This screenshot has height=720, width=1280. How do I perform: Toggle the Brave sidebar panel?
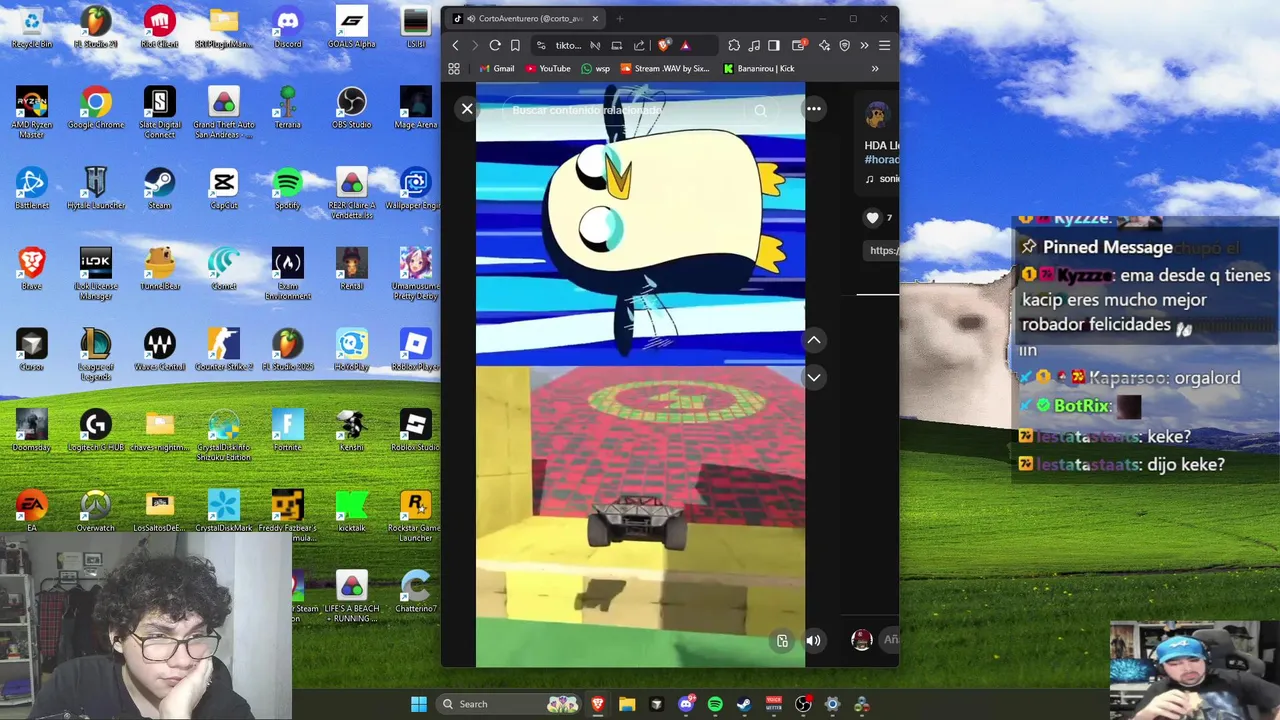774,45
